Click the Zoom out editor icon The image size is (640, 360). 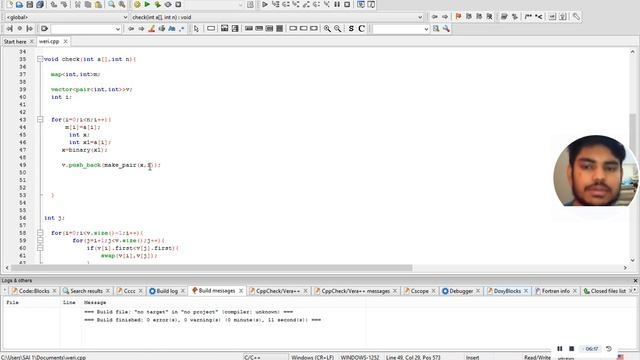338,29
